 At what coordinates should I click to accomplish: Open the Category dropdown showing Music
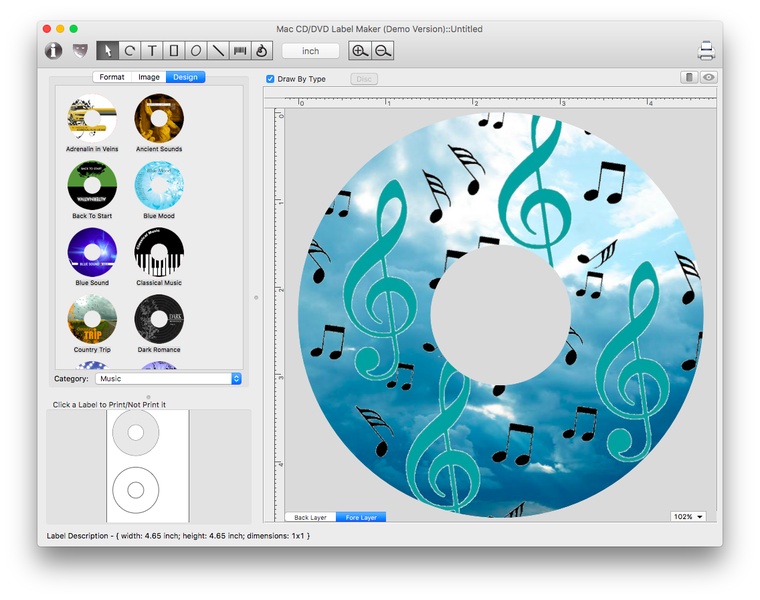169,379
